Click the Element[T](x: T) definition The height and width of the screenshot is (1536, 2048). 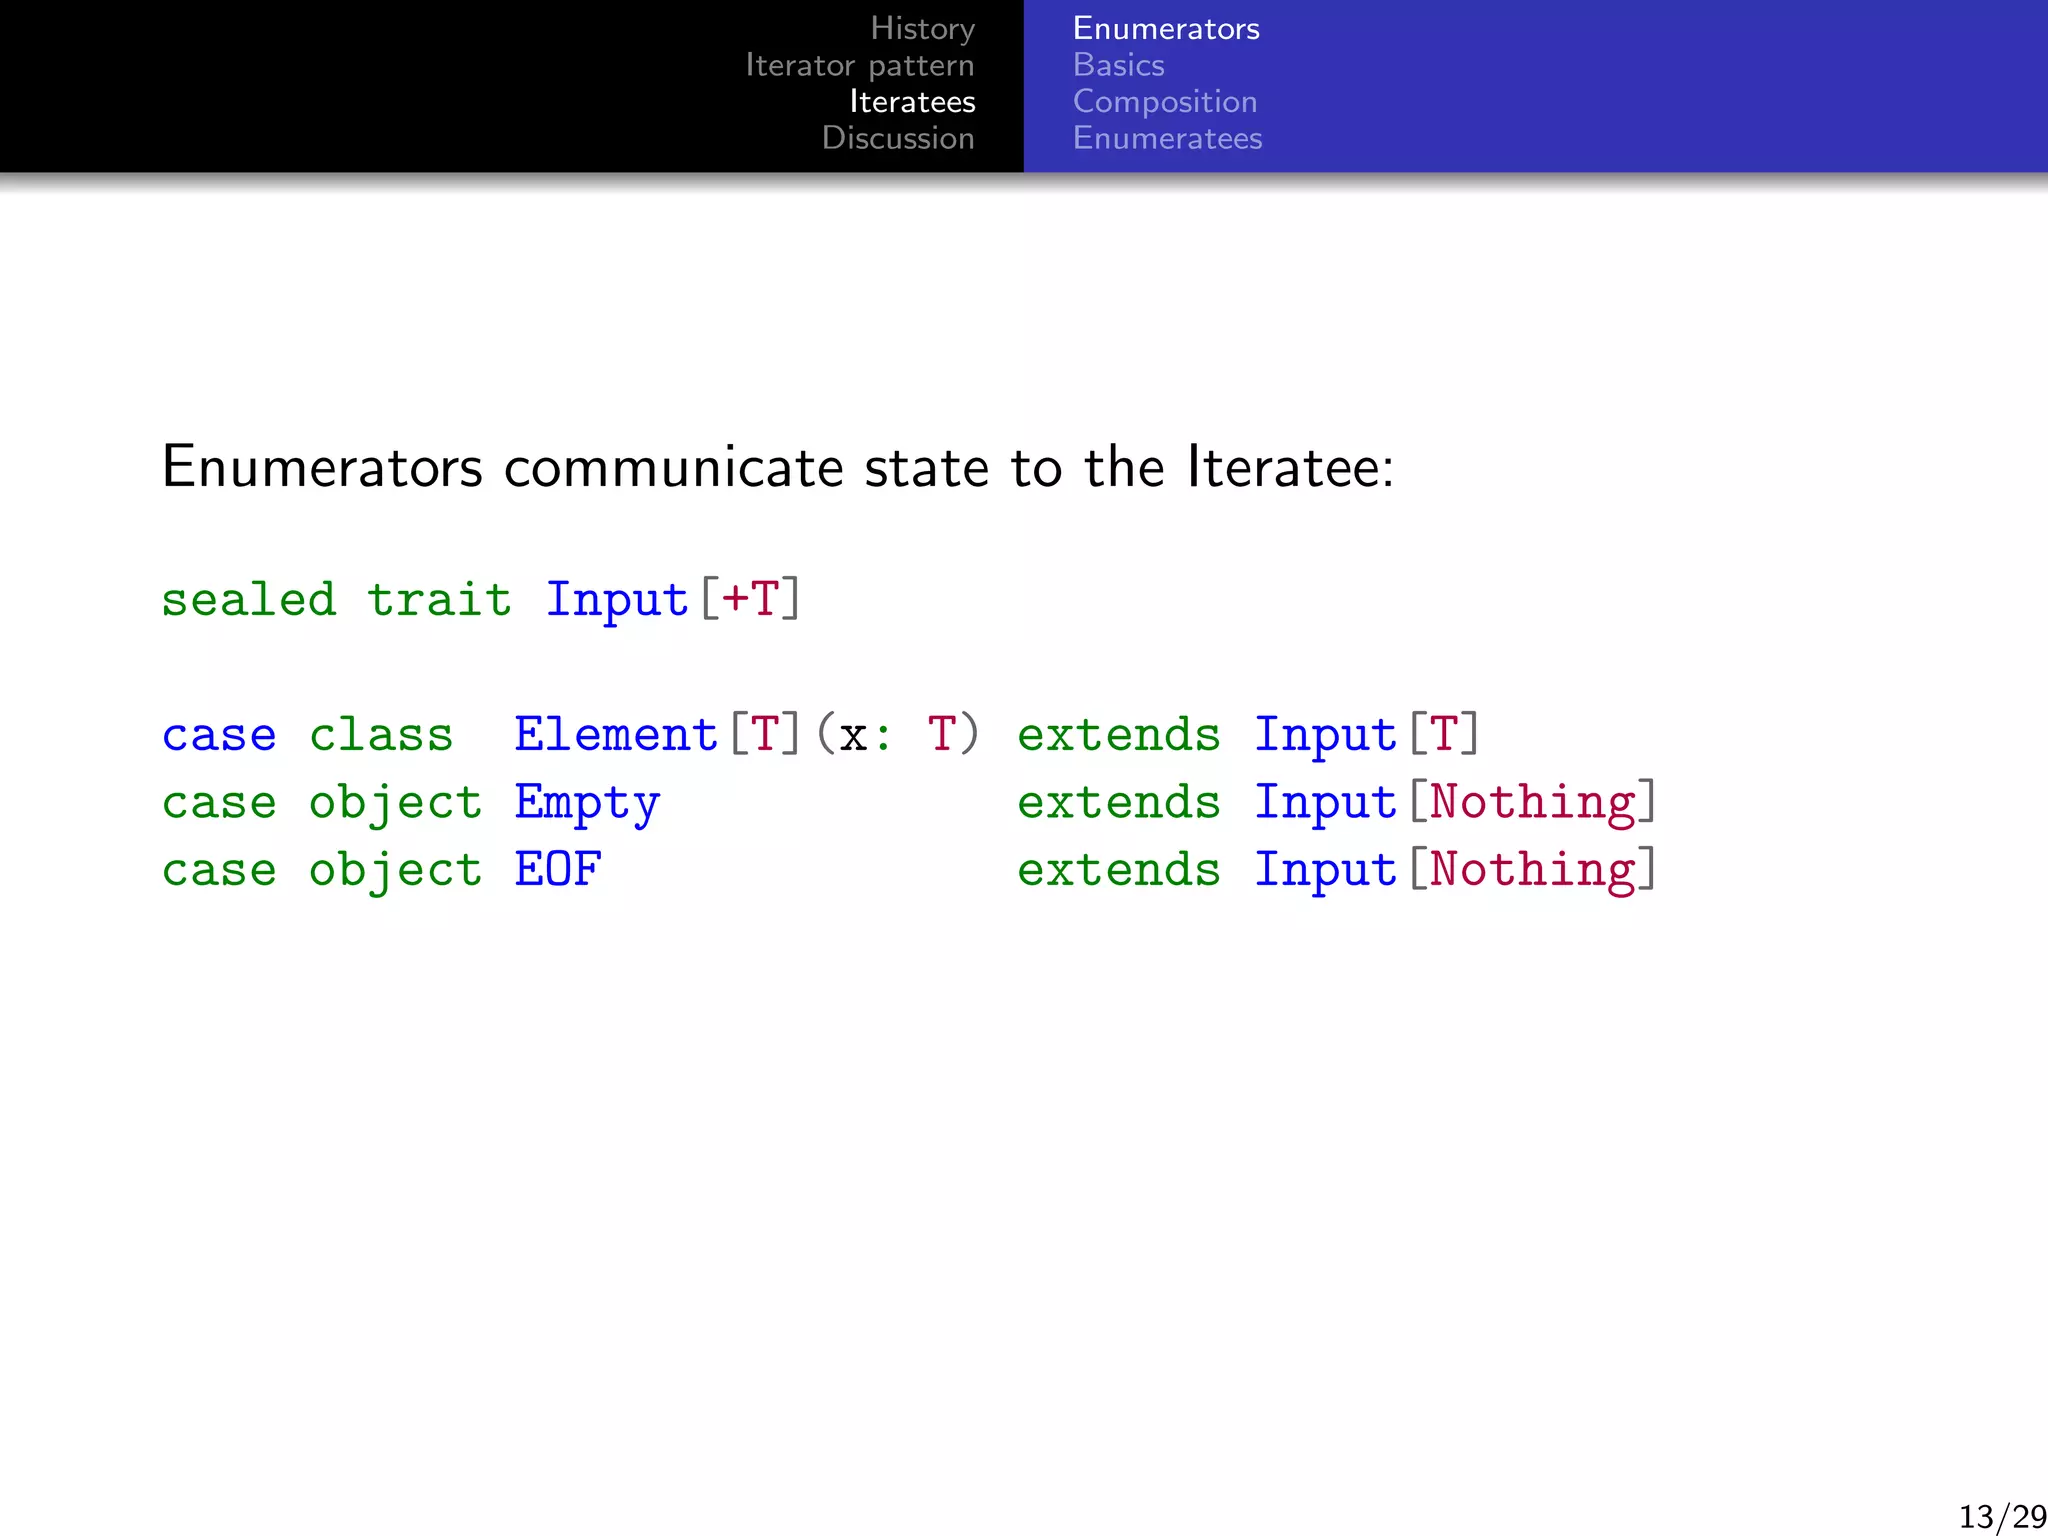point(747,735)
